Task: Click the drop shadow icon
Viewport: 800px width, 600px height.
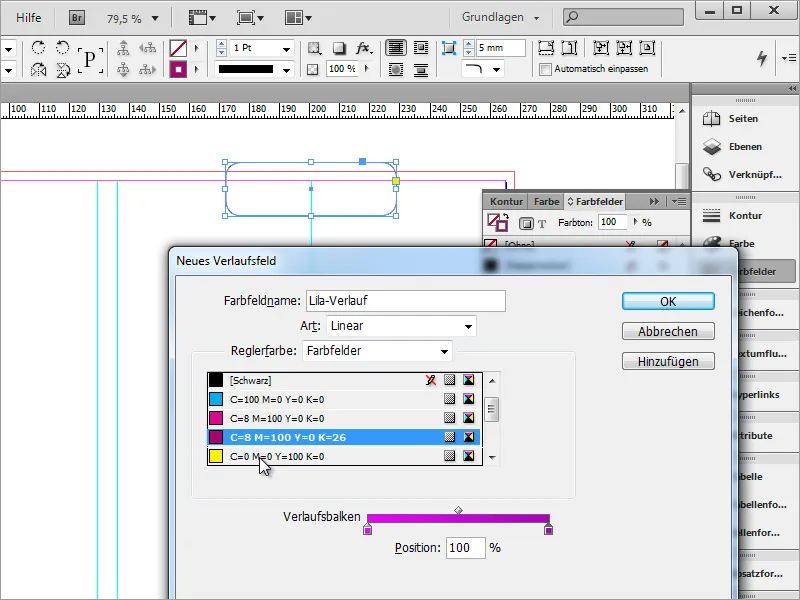Action: click(x=339, y=48)
